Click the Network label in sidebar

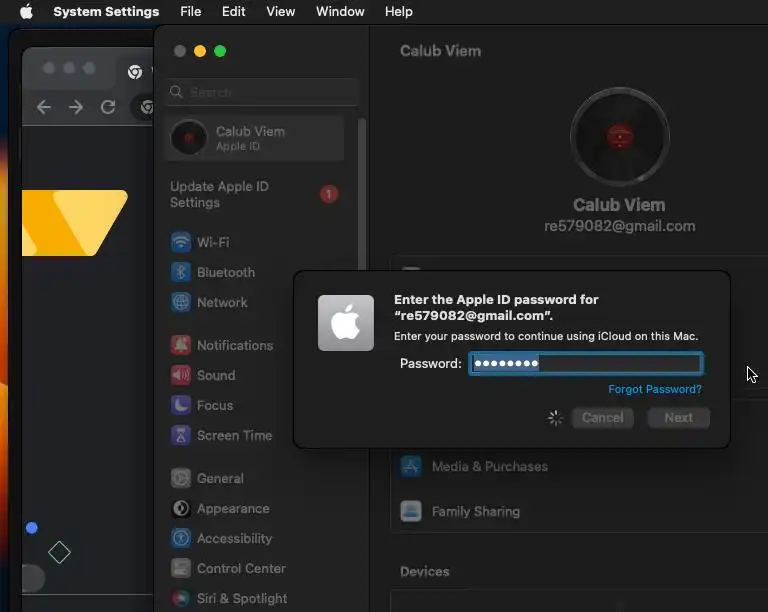[x=222, y=303]
